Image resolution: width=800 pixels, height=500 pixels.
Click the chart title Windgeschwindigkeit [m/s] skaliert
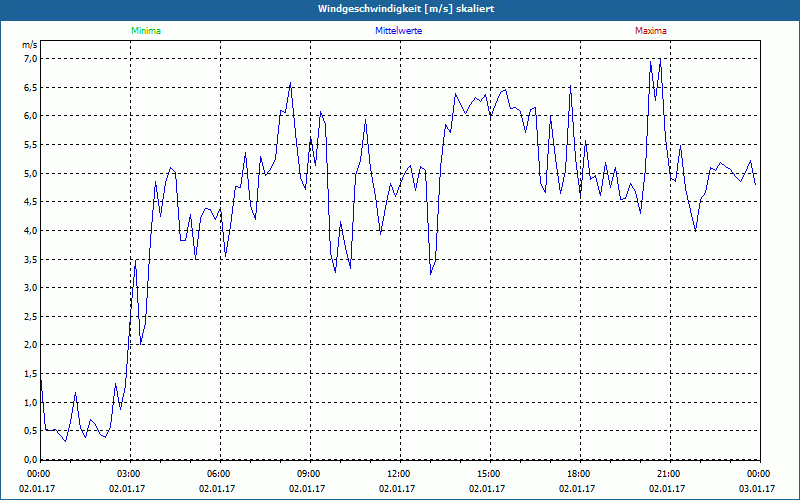406,9
